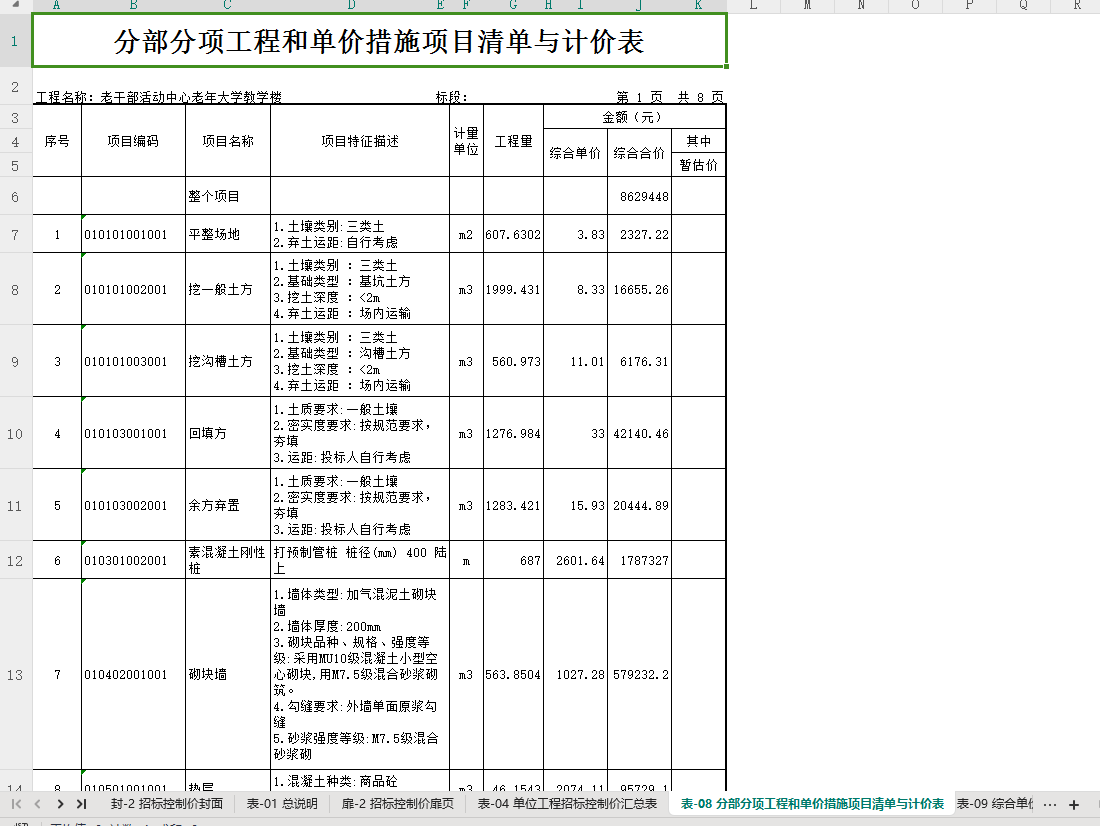Select code cell 010402001001
Viewport: 1100px width, 826px height.
coord(133,674)
